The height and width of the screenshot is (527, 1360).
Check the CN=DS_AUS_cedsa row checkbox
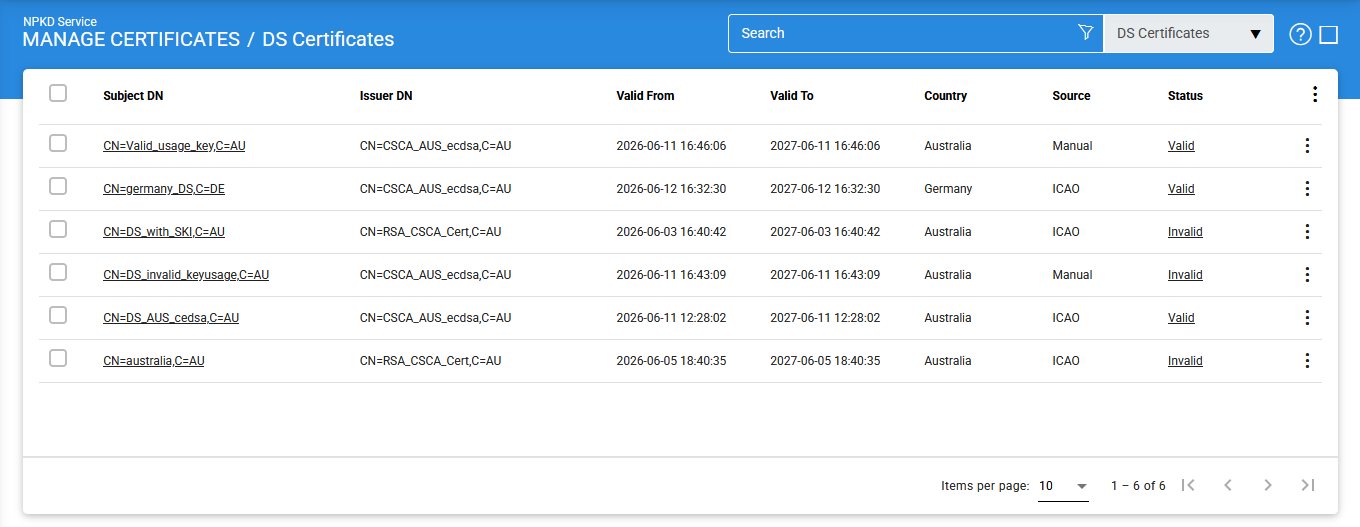[58, 315]
